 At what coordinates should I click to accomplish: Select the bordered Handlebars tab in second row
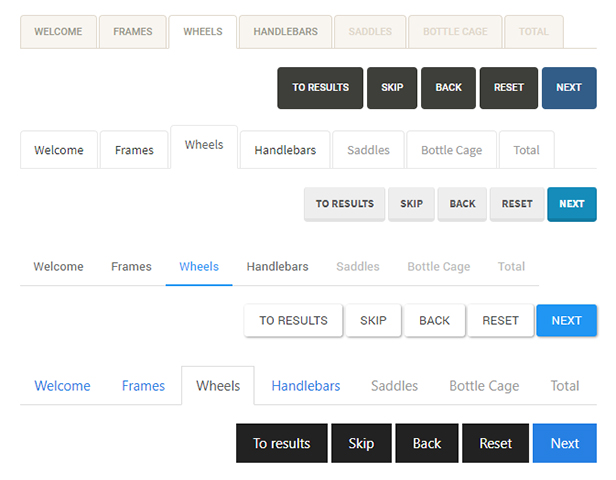pyautogui.click(x=285, y=150)
